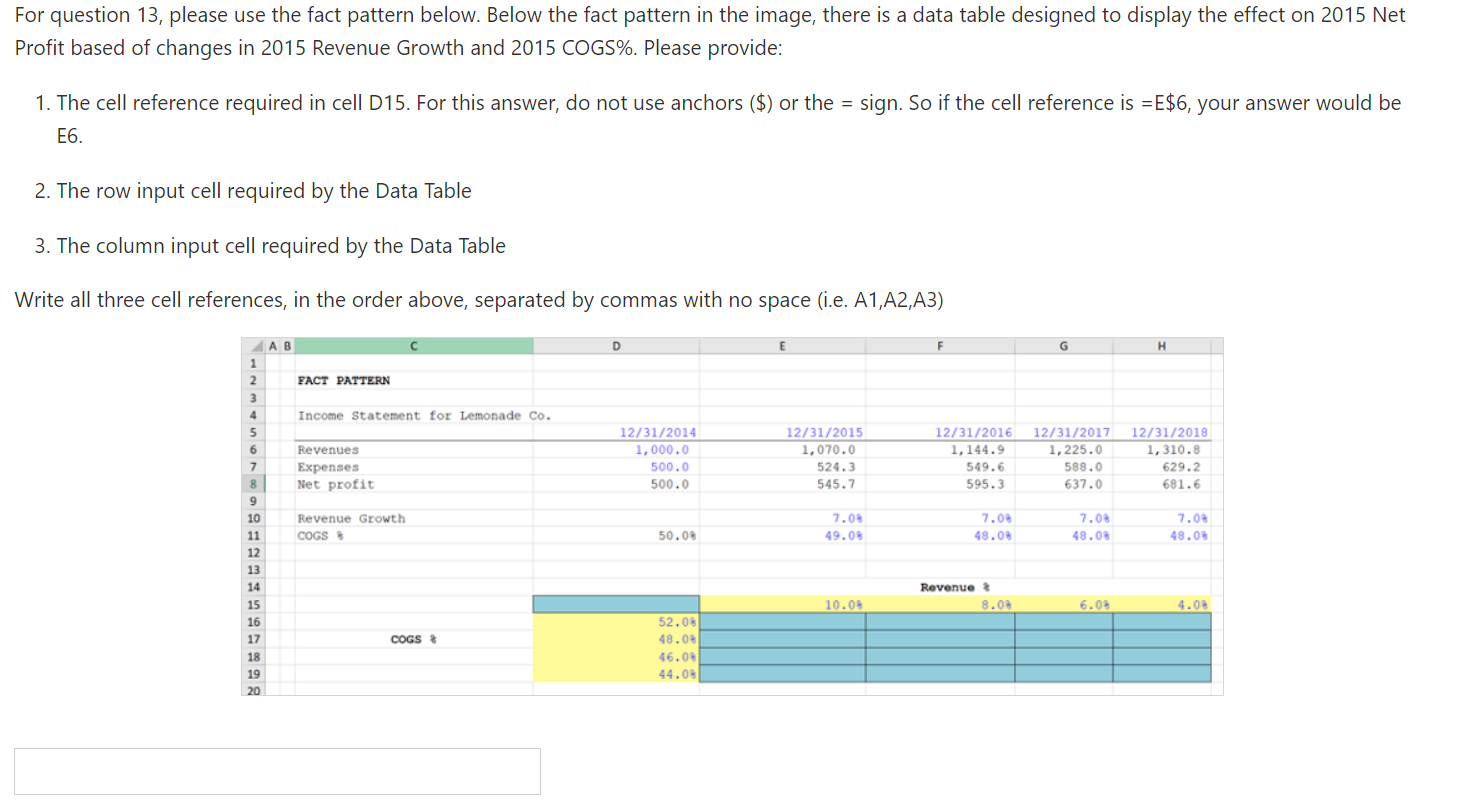Image resolution: width=1477 pixels, height=807 pixels.
Task: Click the 'Net profit' row label
Action: pyautogui.click(x=336, y=484)
